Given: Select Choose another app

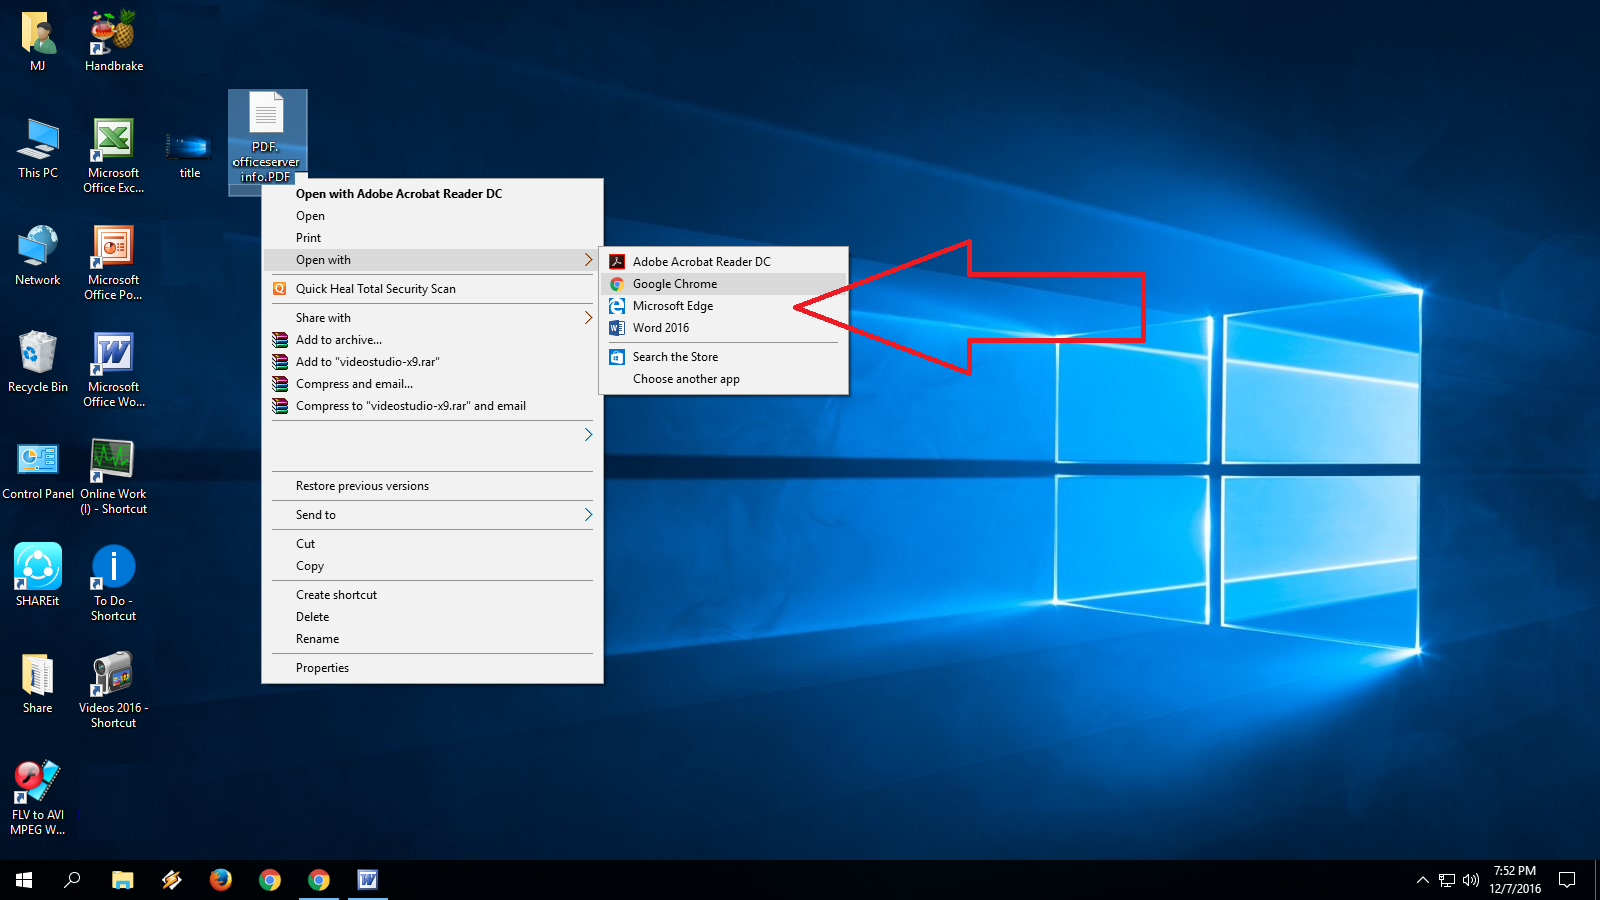Looking at the screenshot, I should tap(686, 378).
